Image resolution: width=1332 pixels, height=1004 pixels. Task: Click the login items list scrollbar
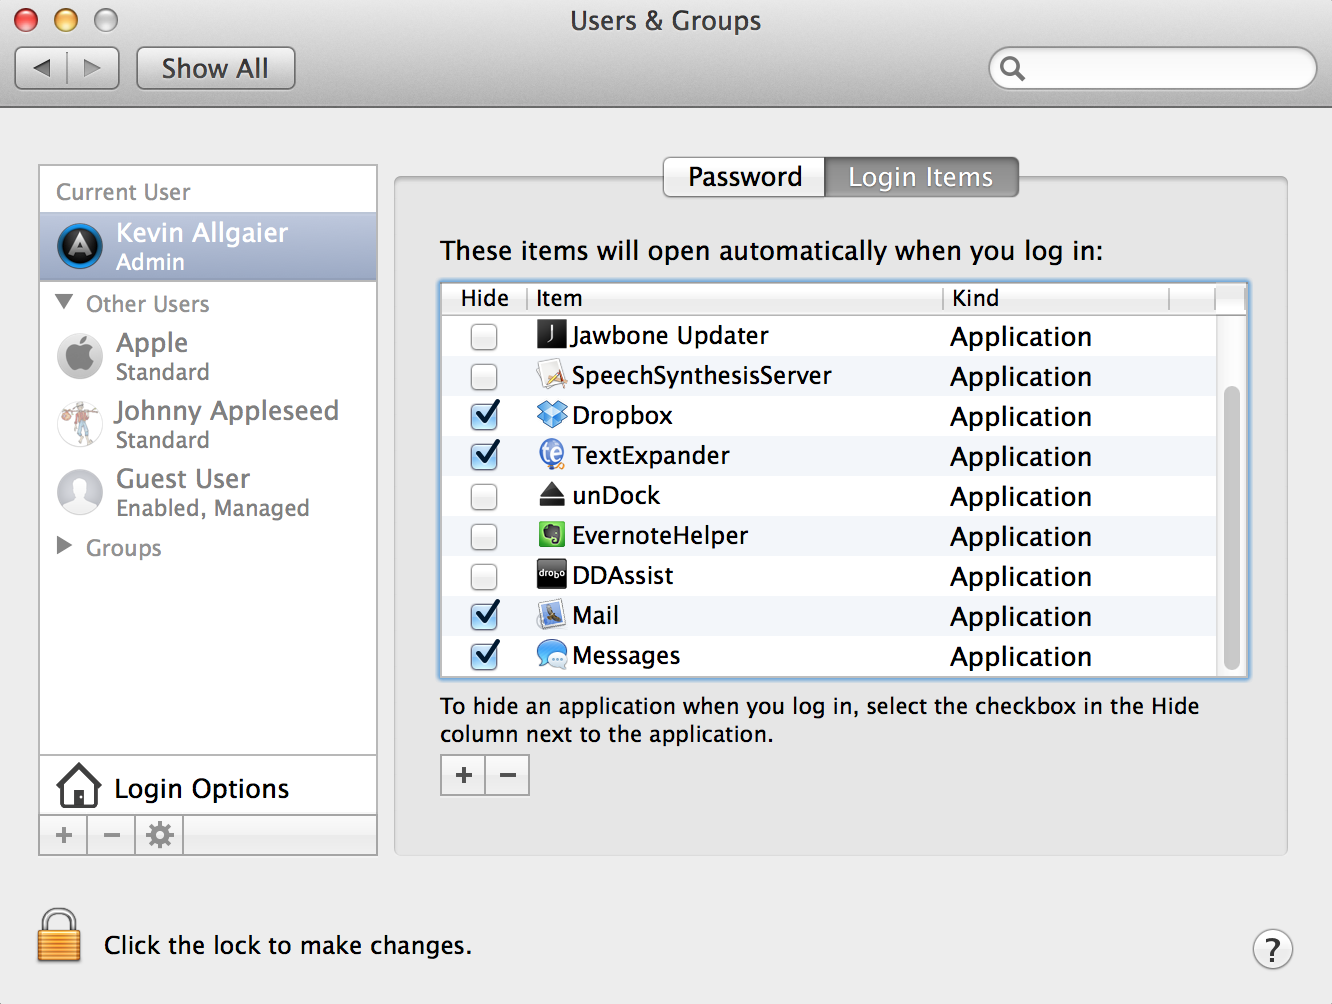click(1231, 528)
